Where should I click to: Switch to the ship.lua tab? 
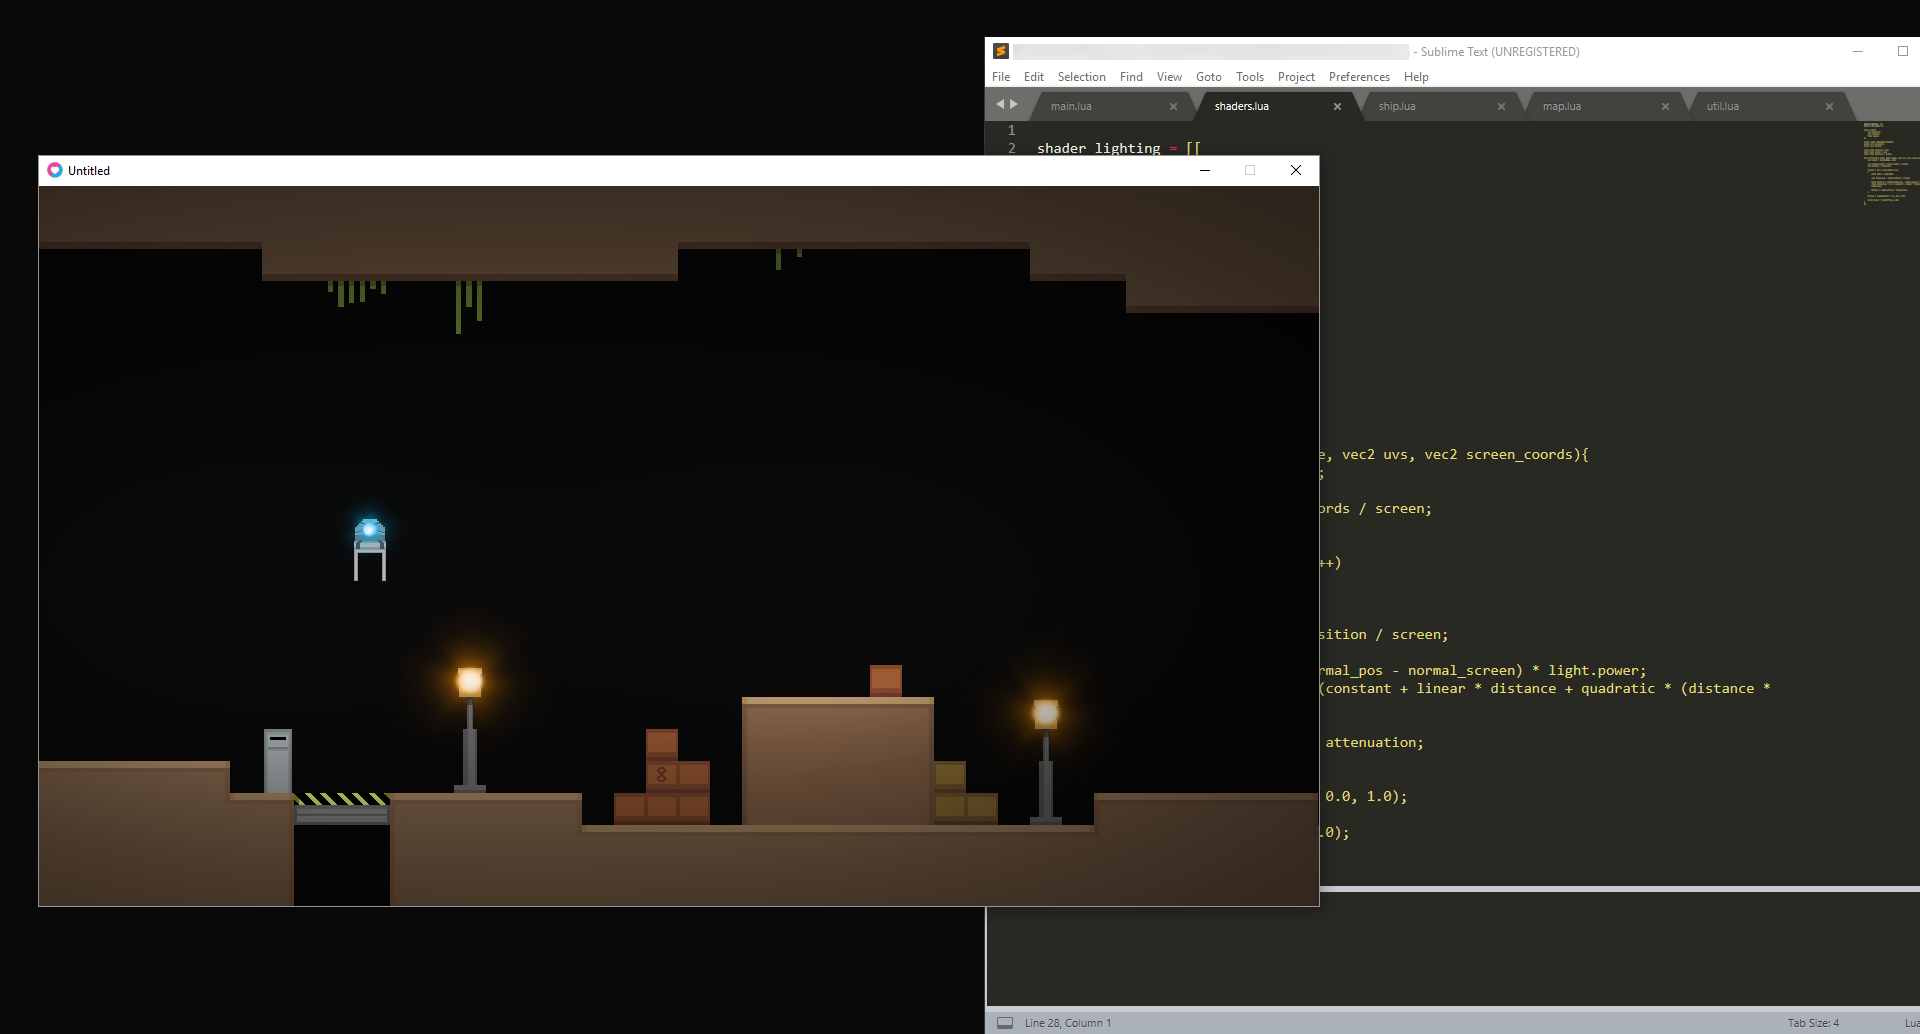(1397, 107)
